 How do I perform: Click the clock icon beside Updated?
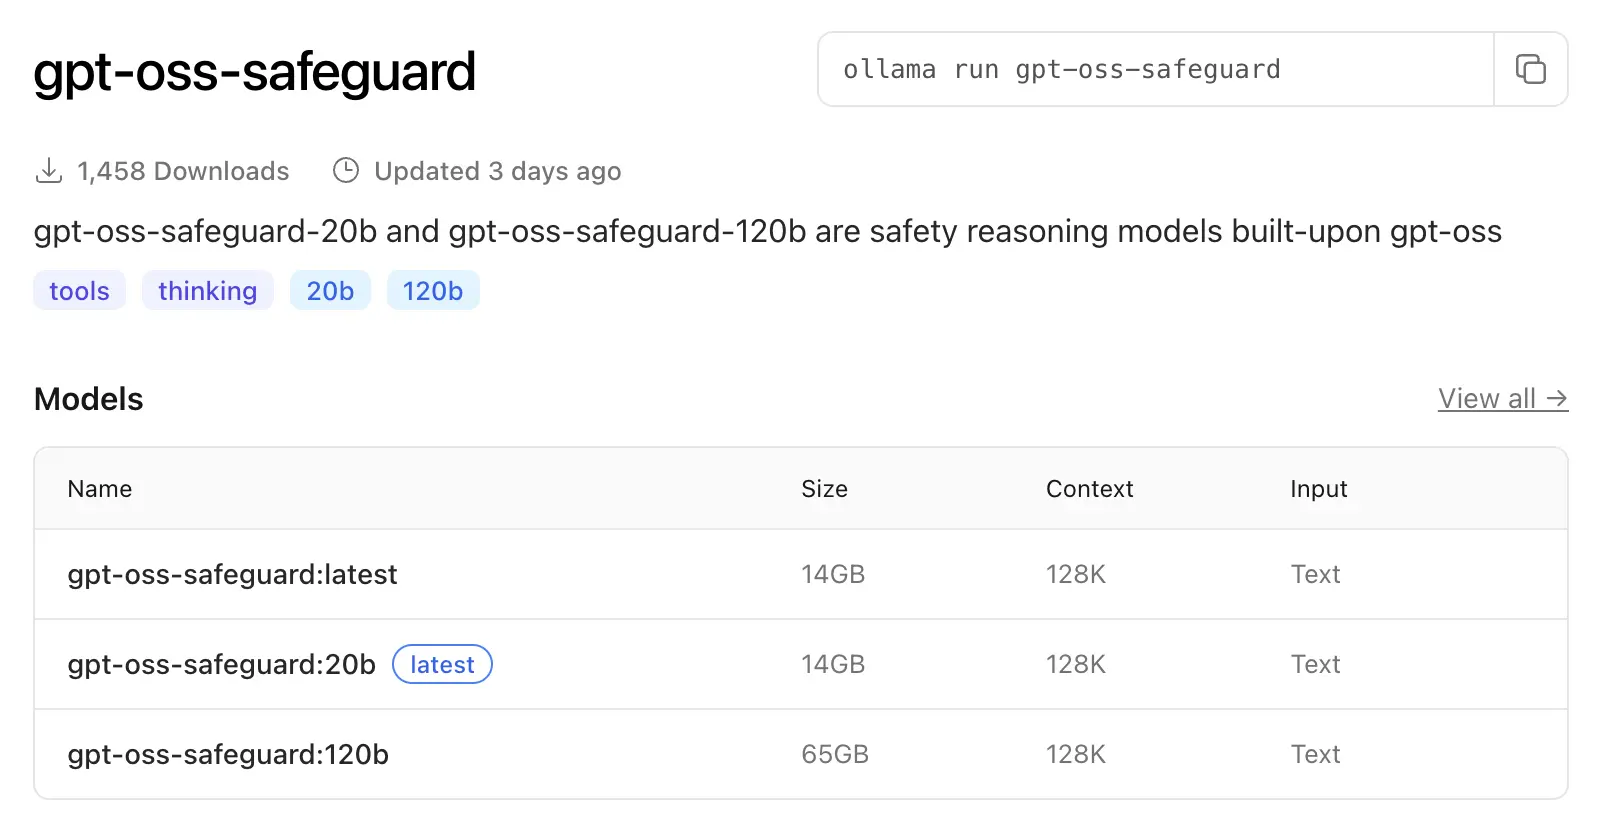(344, 170)
